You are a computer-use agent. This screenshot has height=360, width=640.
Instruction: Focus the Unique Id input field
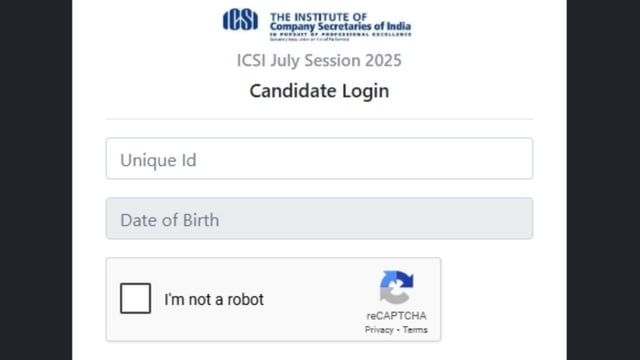pyautogui.click(x=319, y=158)
